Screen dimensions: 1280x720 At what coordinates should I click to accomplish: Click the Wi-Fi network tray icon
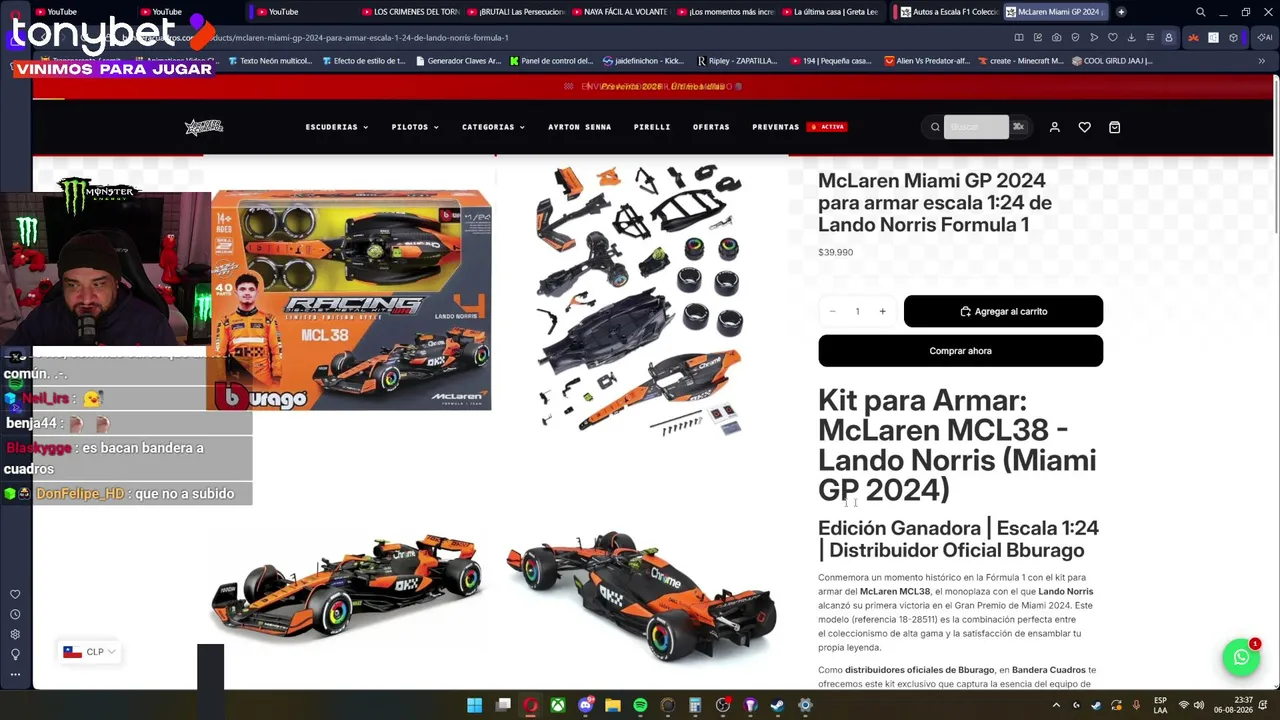tap(1184, 705)
